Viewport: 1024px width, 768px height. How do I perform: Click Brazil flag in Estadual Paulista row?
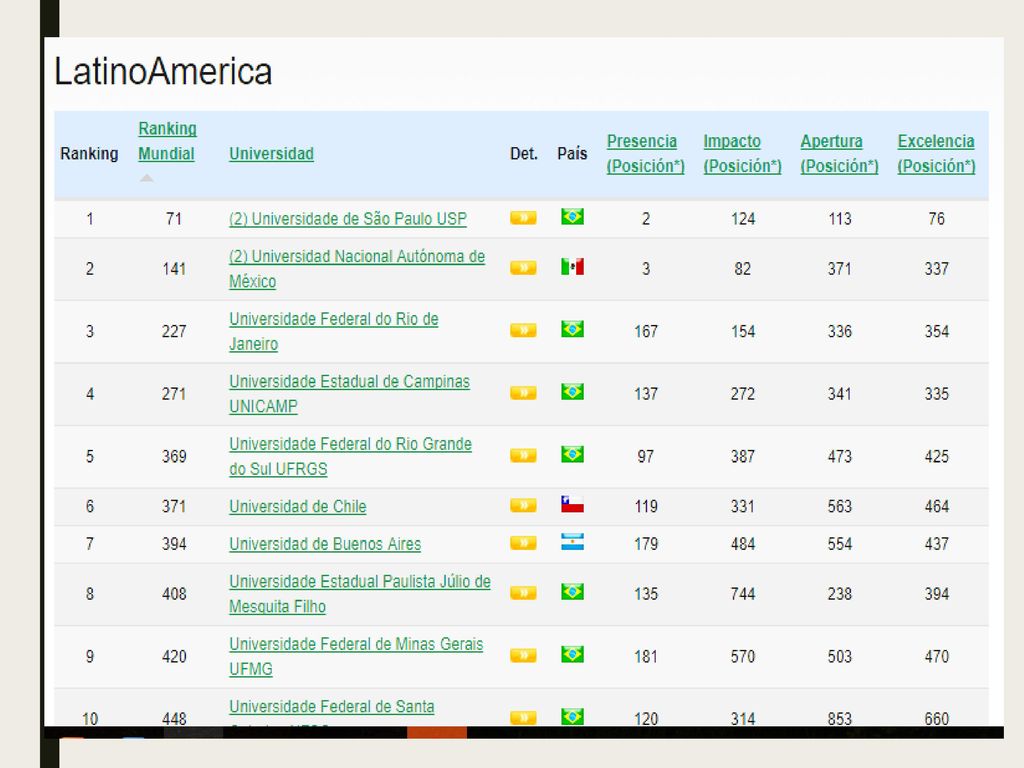(x=572, y=592)
